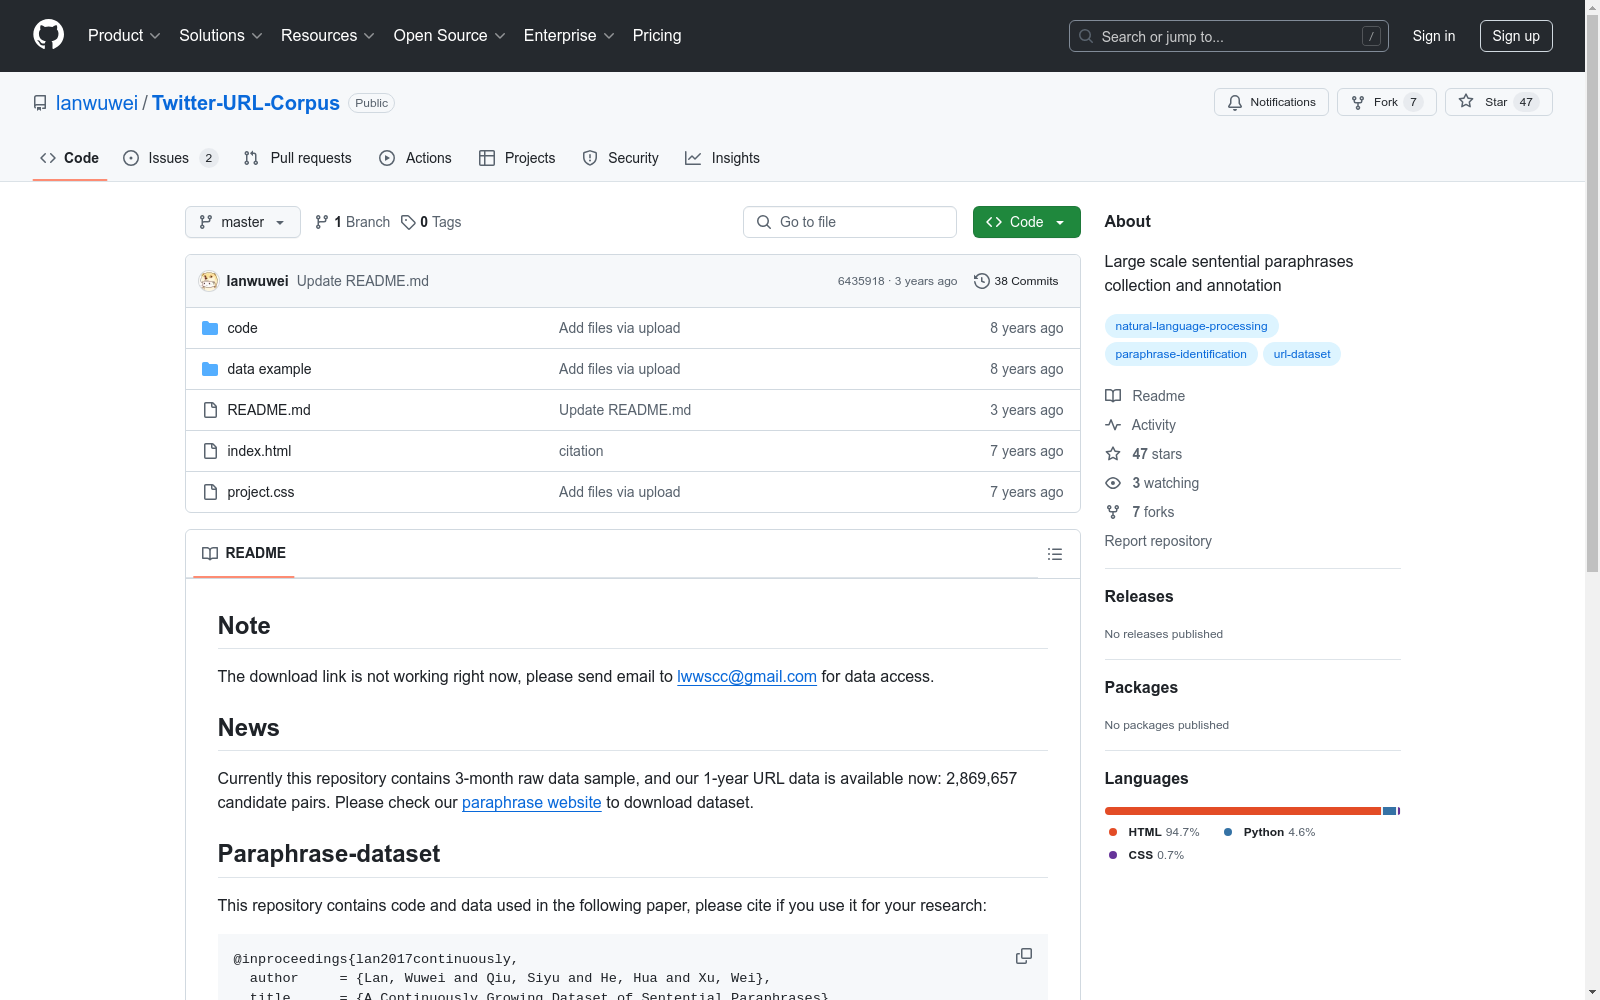Click the Python blue language dot
The image size is (1600, 1000).
pyautogui.click(x=1228, y=832)
